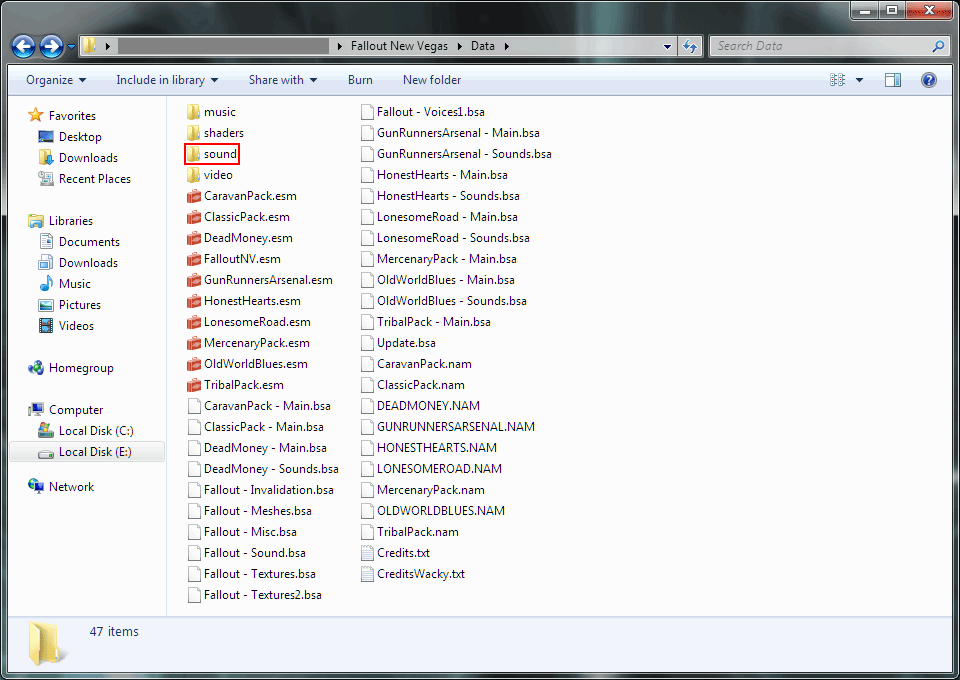960x680 pixels.
Task: Open the Organize menu
Action: [x=56, y=80]
